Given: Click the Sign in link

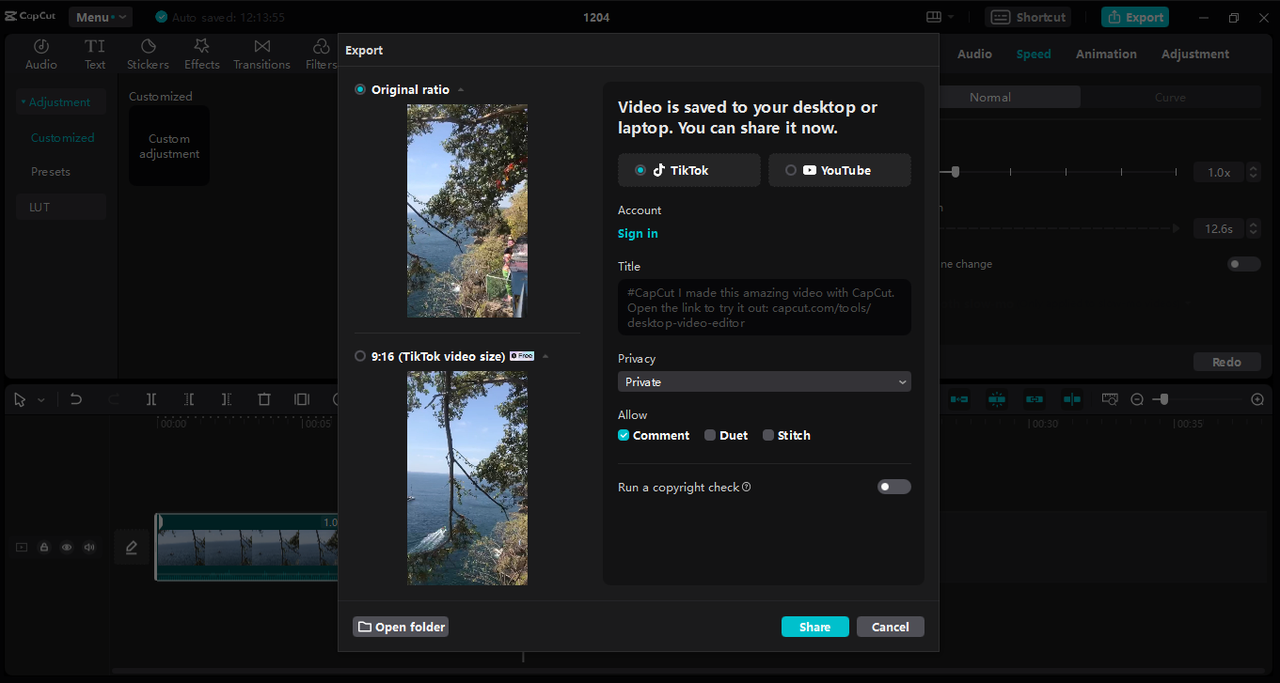Looking at the screenshot, I should tap(638, 234).
